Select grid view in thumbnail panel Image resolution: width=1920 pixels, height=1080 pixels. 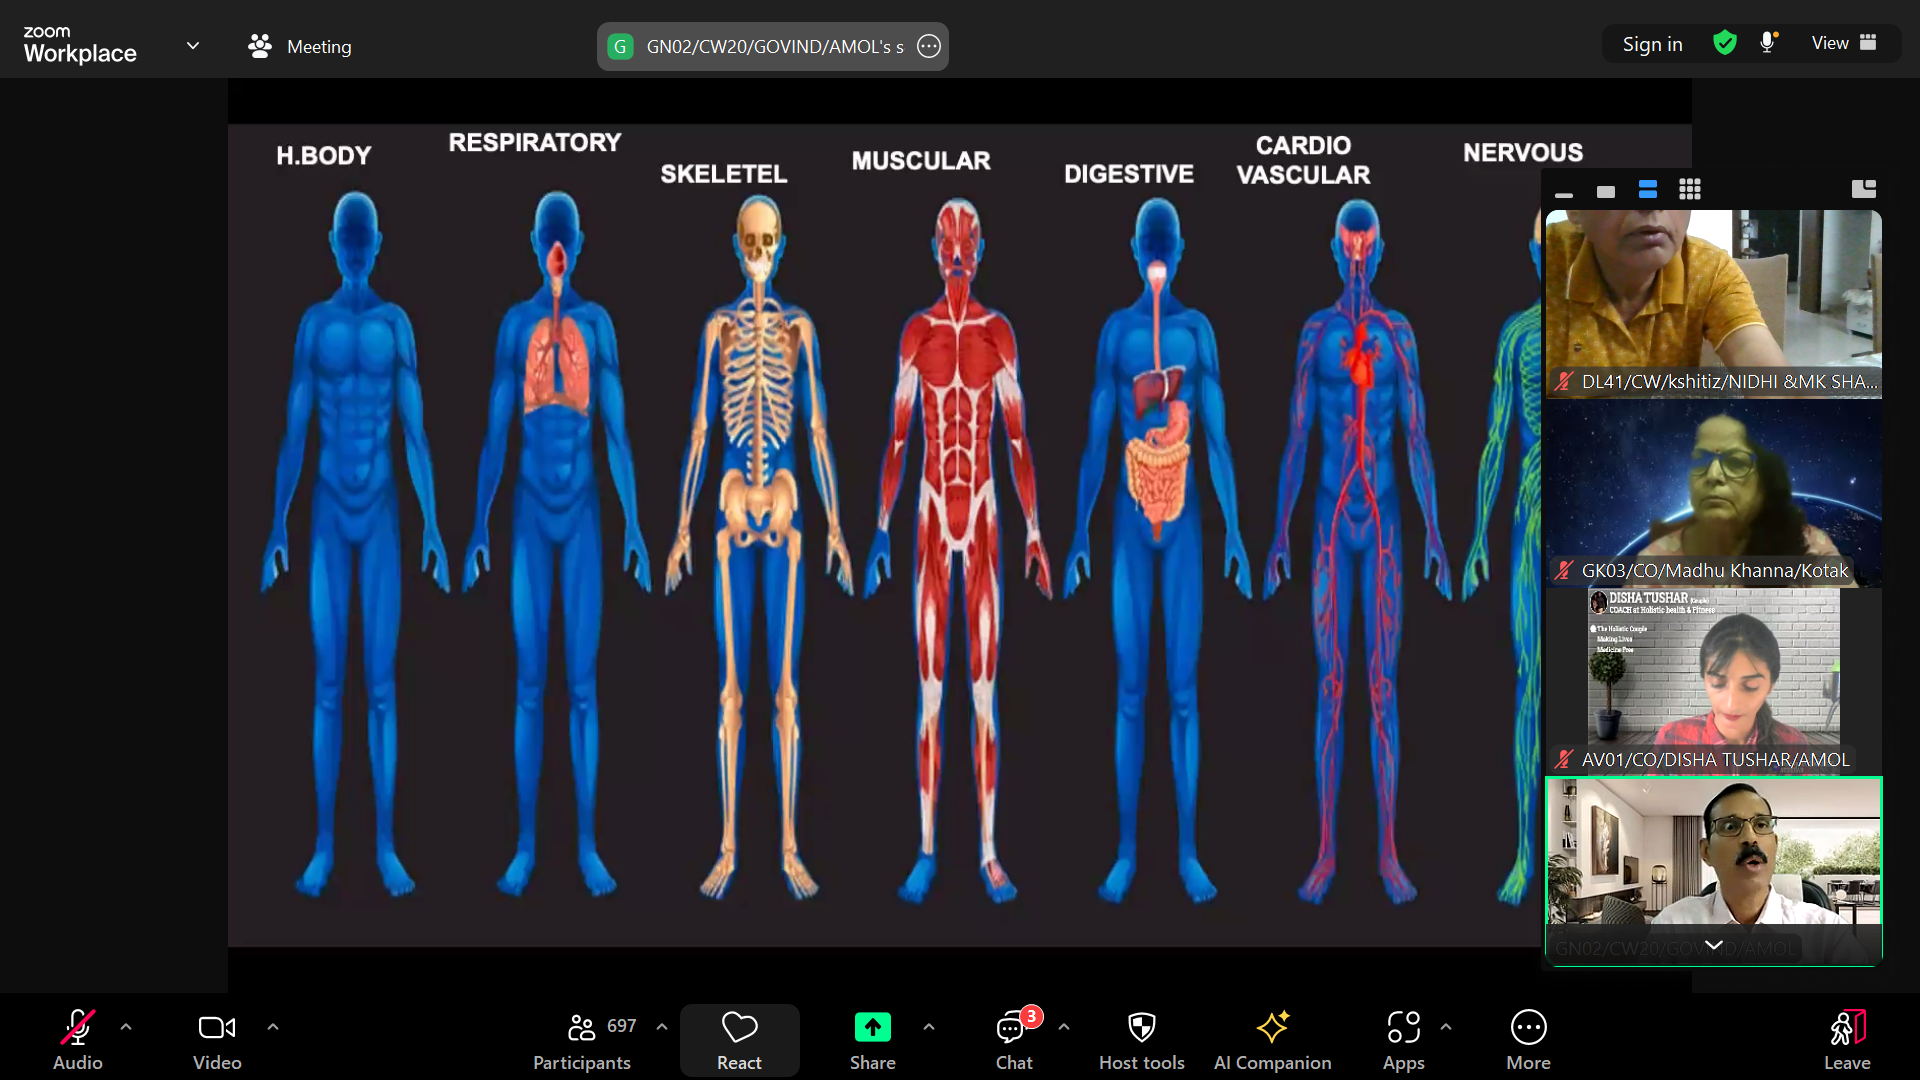(x=1690, y=190)
